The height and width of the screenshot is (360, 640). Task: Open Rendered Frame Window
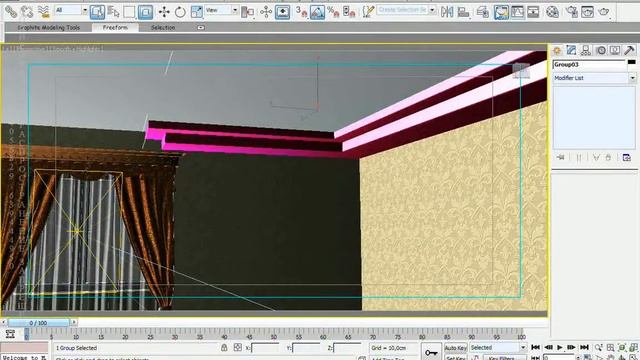click(587, 12)
